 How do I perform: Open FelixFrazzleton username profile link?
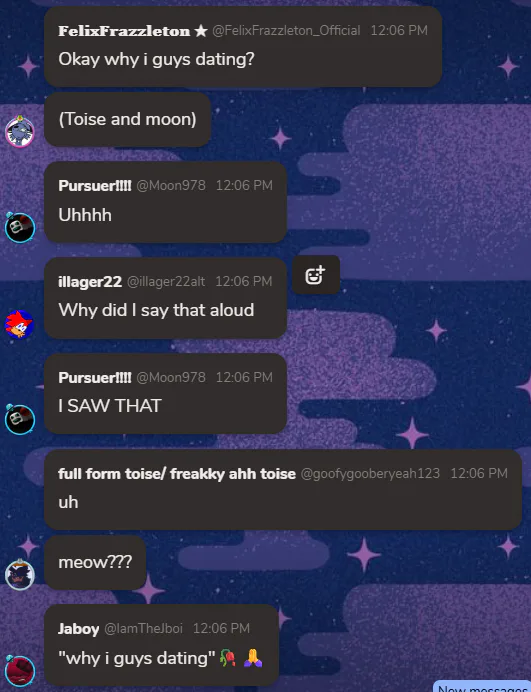click(124, 31)
